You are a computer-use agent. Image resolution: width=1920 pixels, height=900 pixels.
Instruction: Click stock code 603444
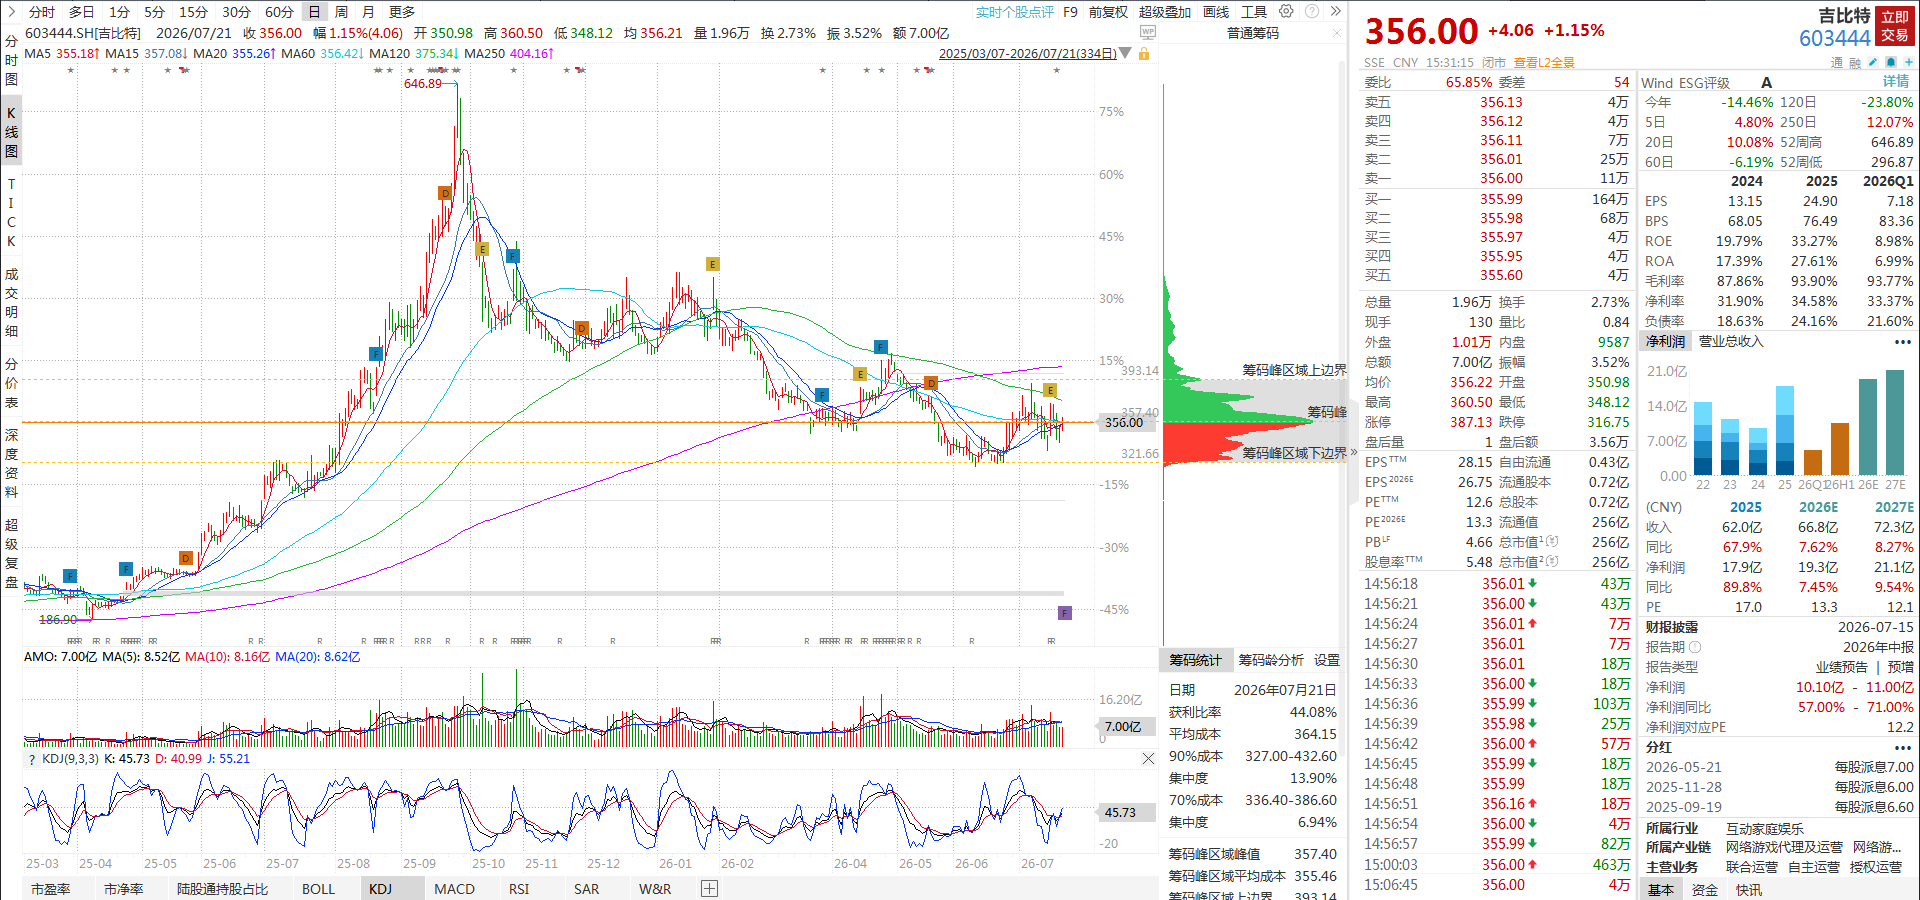tap(1834, 38)
